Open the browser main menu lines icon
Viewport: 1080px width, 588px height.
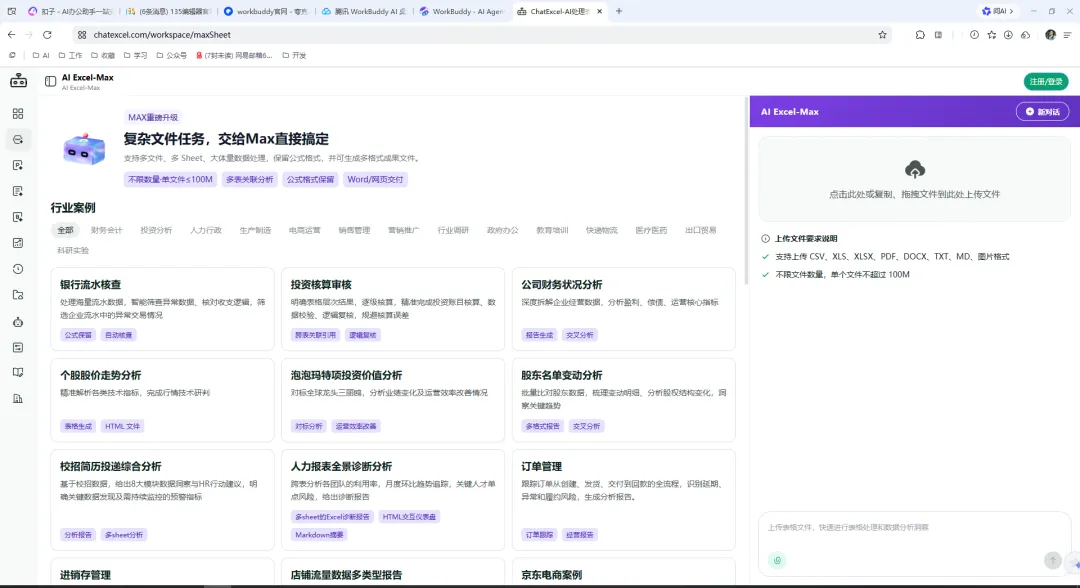[x=1068, y=34]
